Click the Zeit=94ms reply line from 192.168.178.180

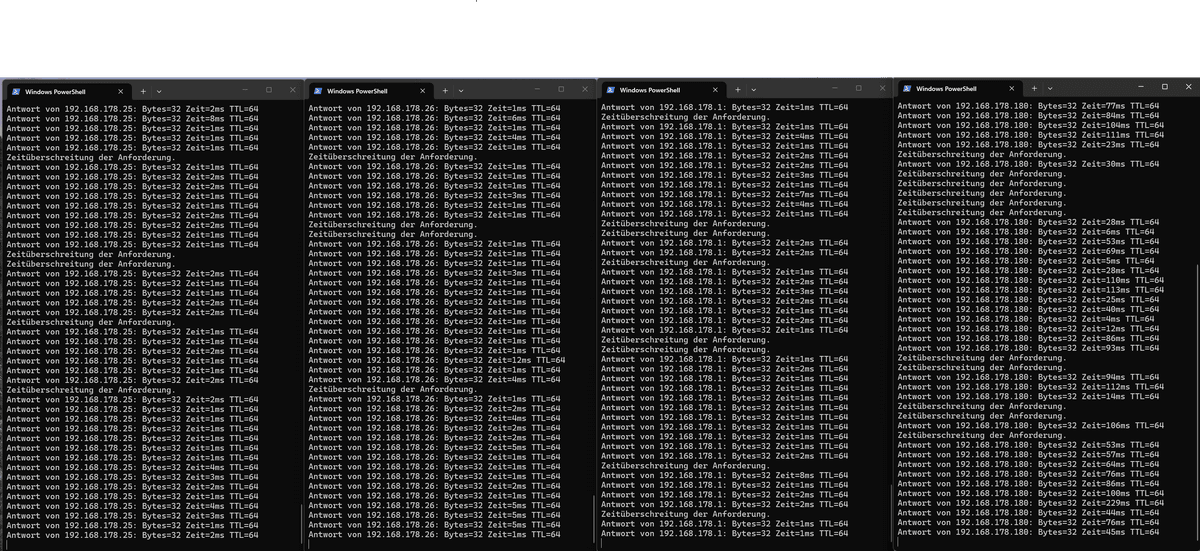coord(1028,377)
